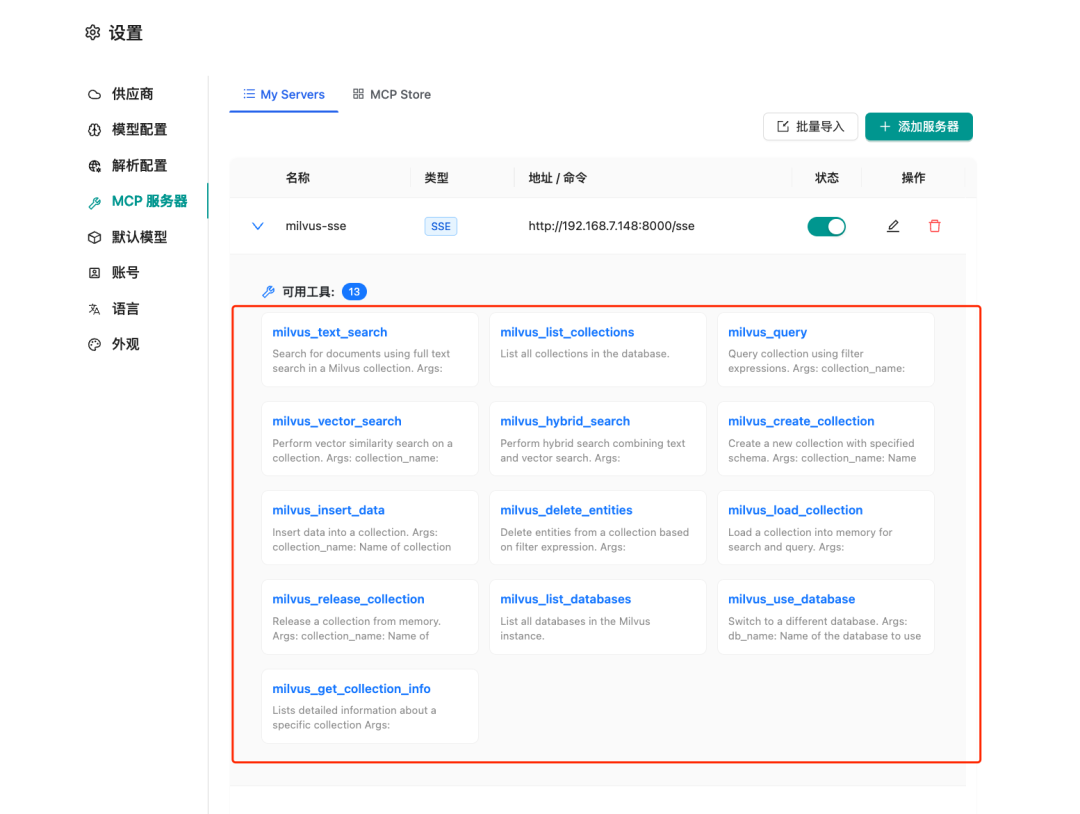
Task: Click description starting "Perform hybrid search combining"
Action: 592,450
